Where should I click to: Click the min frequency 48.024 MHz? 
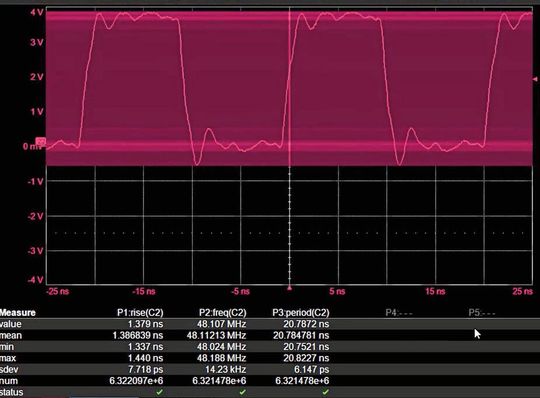point(222,347)
